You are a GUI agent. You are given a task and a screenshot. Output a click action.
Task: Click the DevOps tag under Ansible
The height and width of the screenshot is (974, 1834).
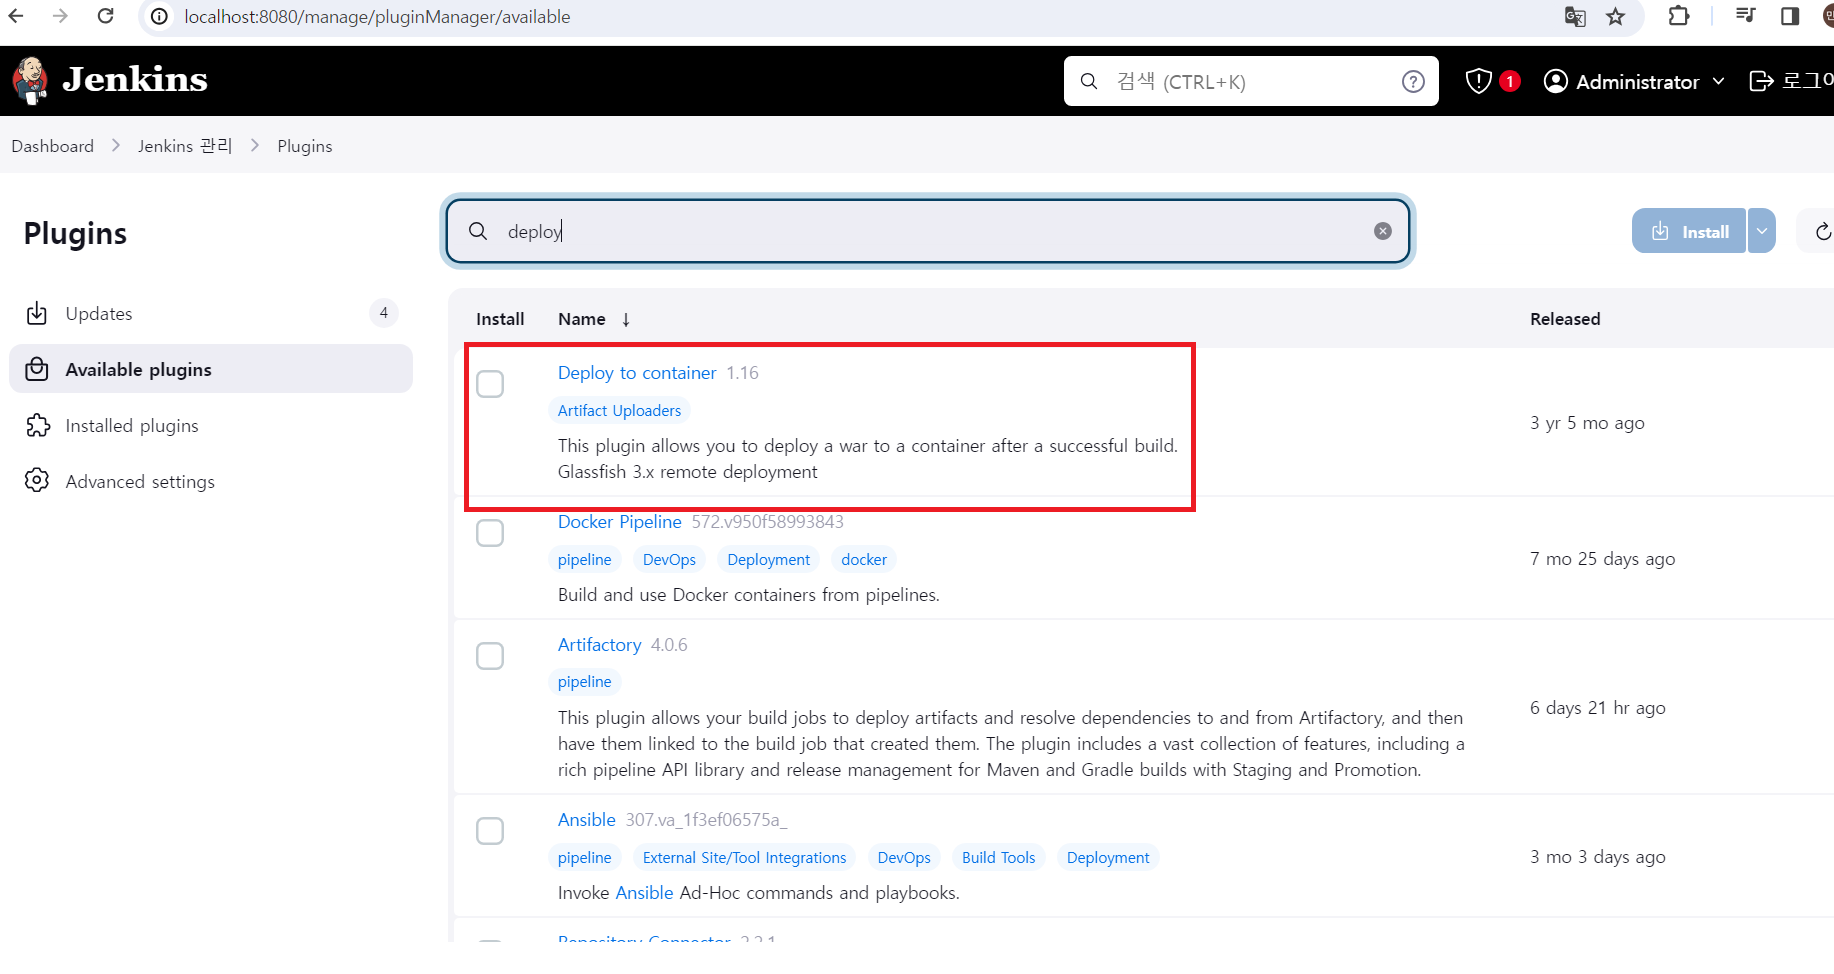(x=904, y=858)
